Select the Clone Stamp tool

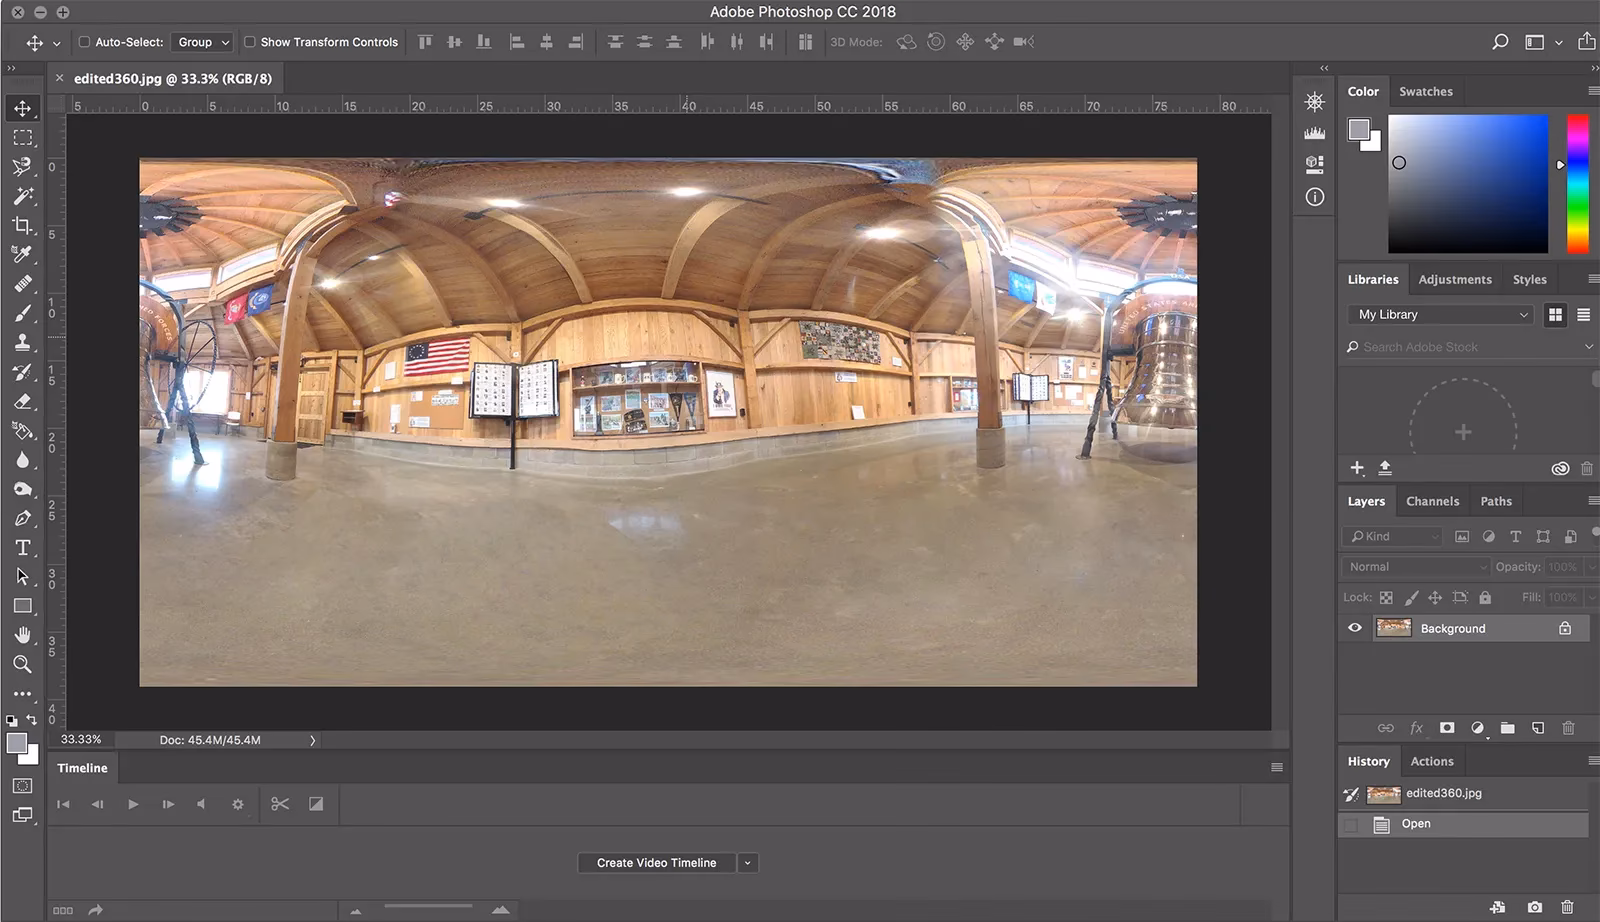(22, 342)
